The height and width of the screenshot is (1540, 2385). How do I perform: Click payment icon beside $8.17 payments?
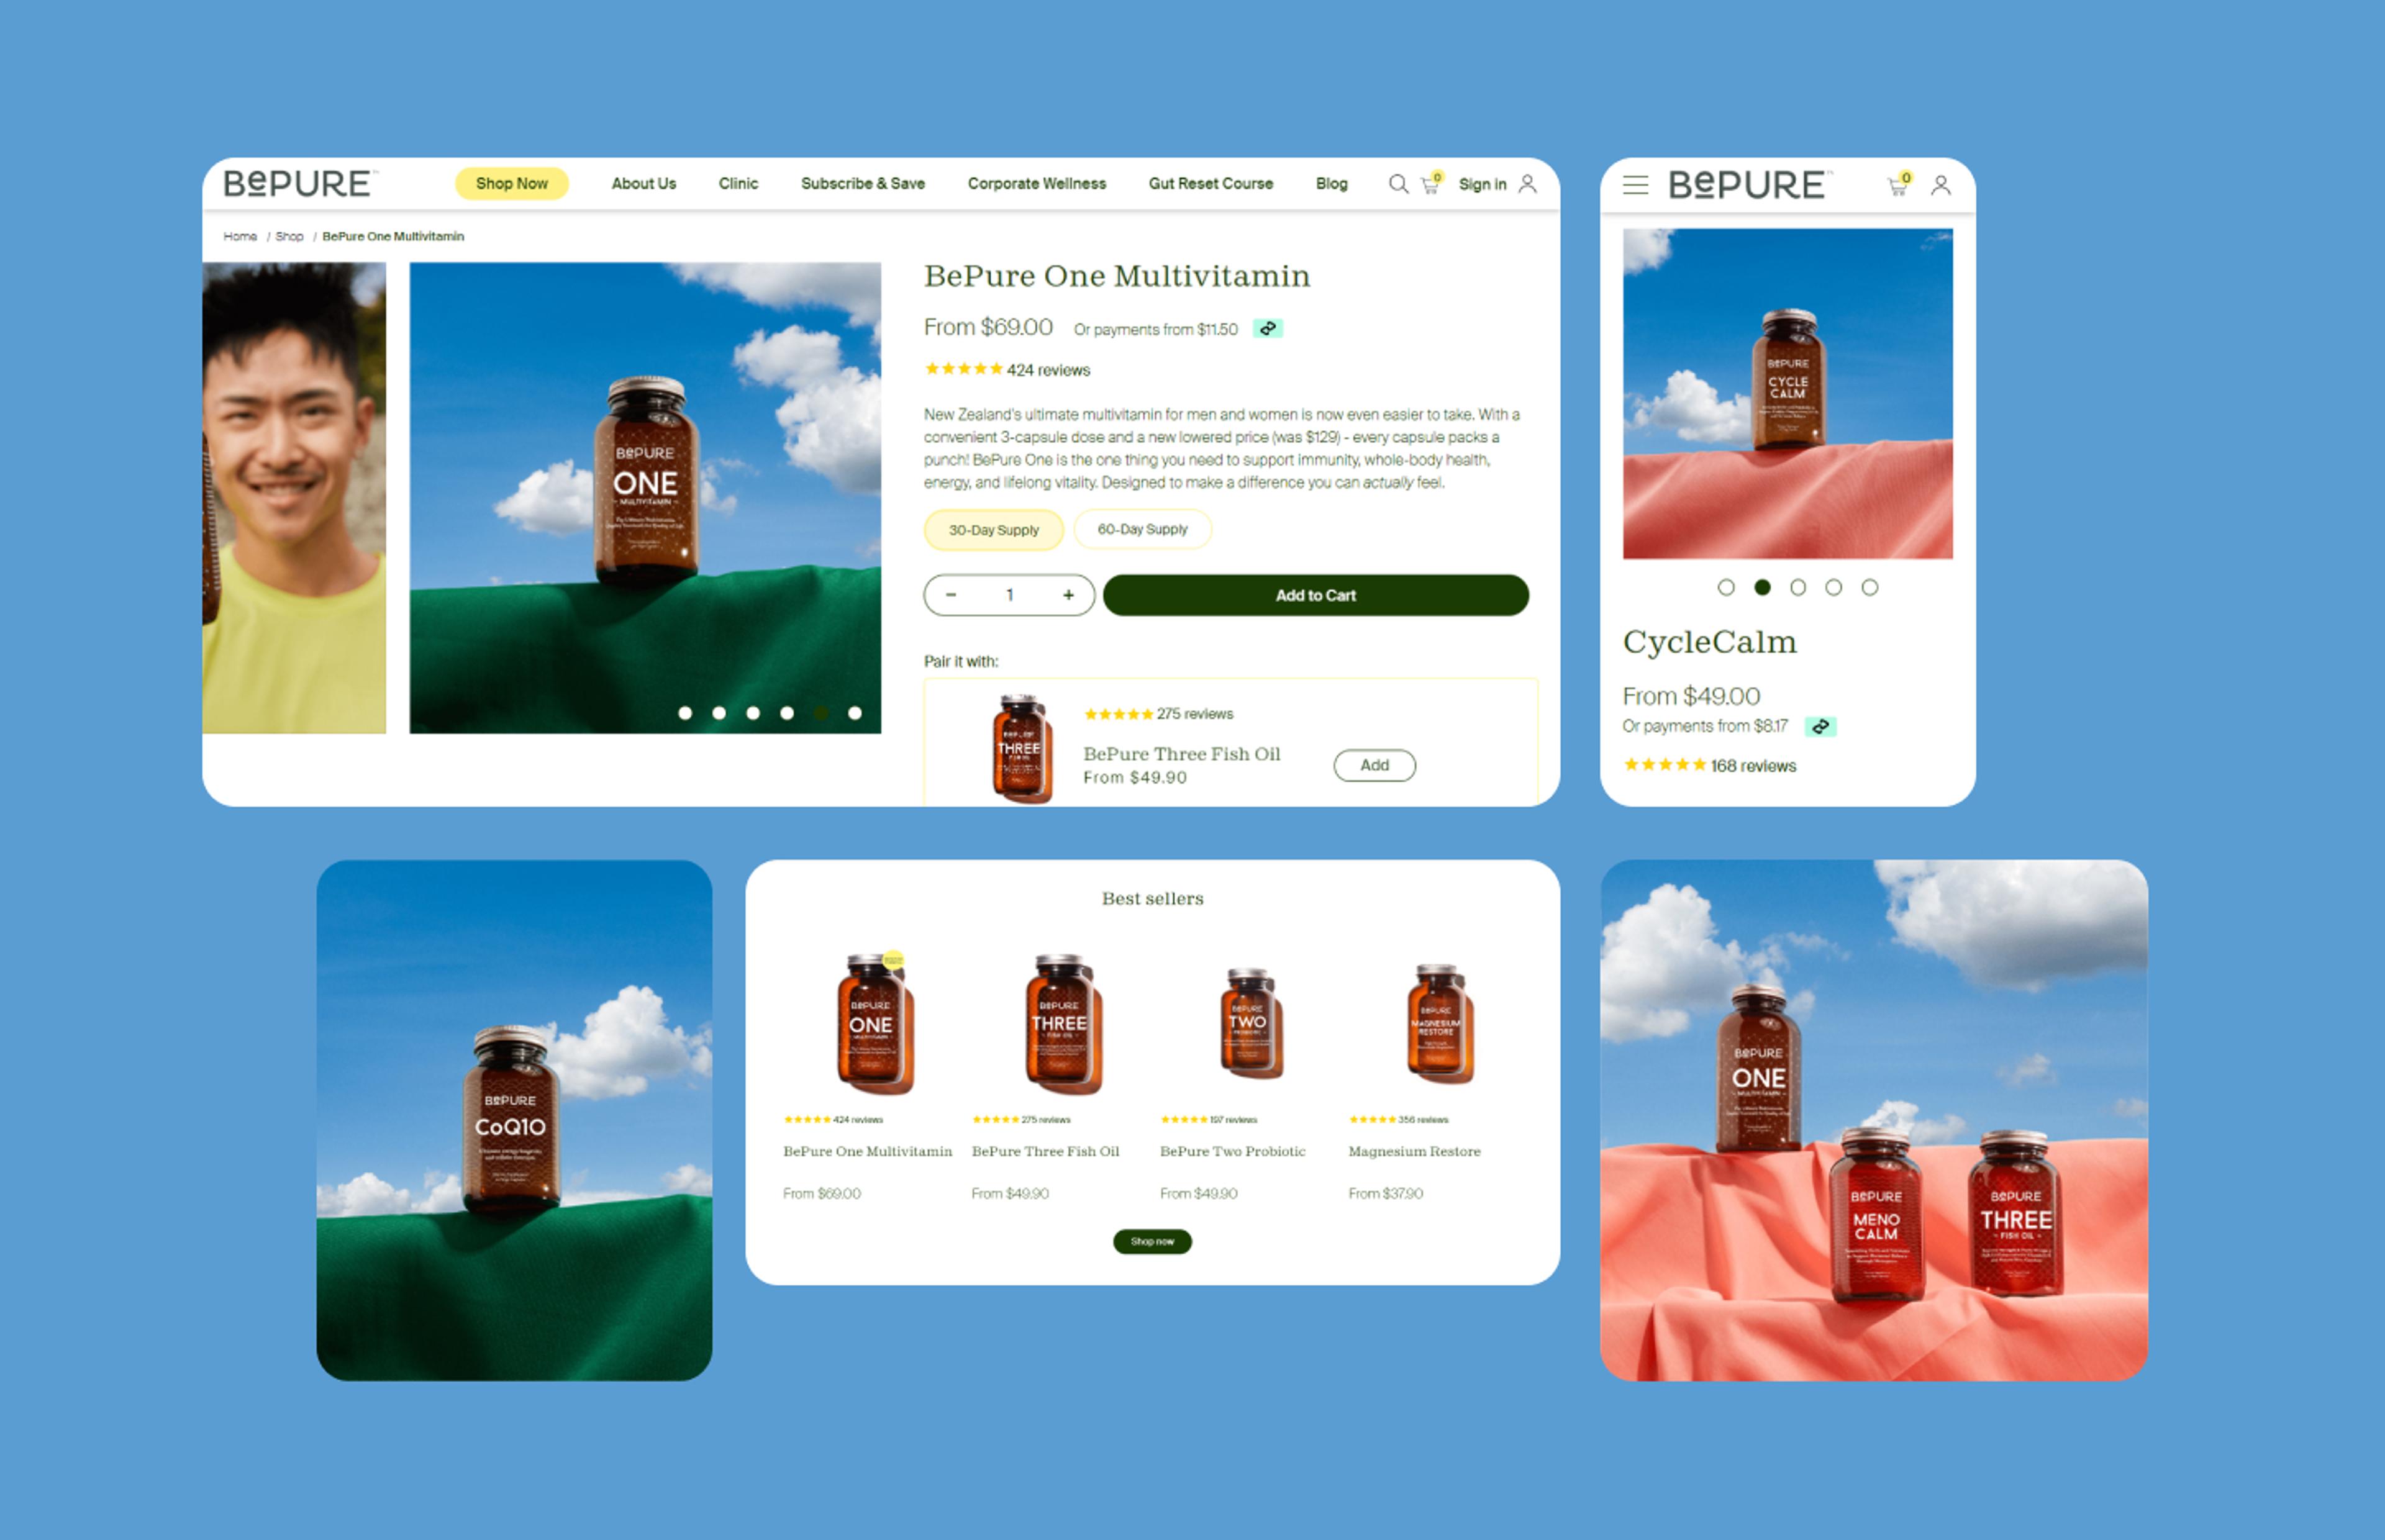(x=1820, y=727)
